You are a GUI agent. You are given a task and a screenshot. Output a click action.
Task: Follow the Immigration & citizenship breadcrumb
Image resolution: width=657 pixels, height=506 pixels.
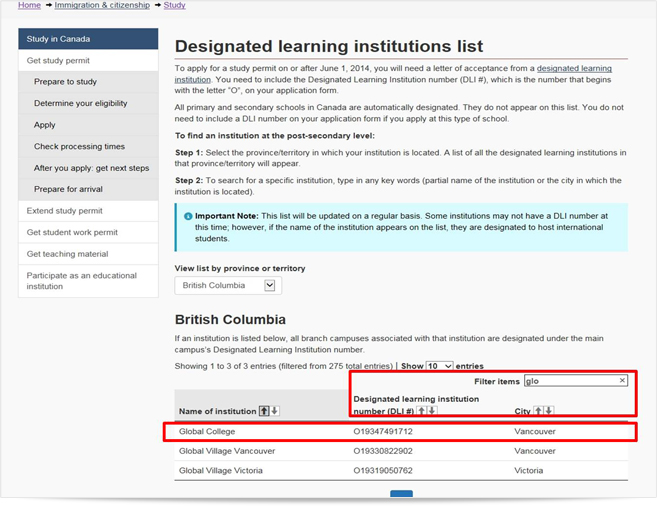pyautogui.click(x=102, y=5)
